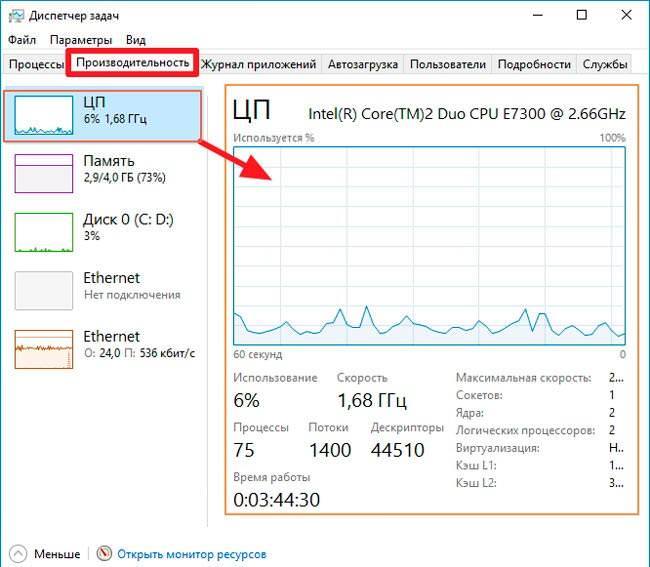Image resolution: width=650 pixels, height=567 pixels.
Task: Click the Потоки count 1400
Action: click(330, 450)
